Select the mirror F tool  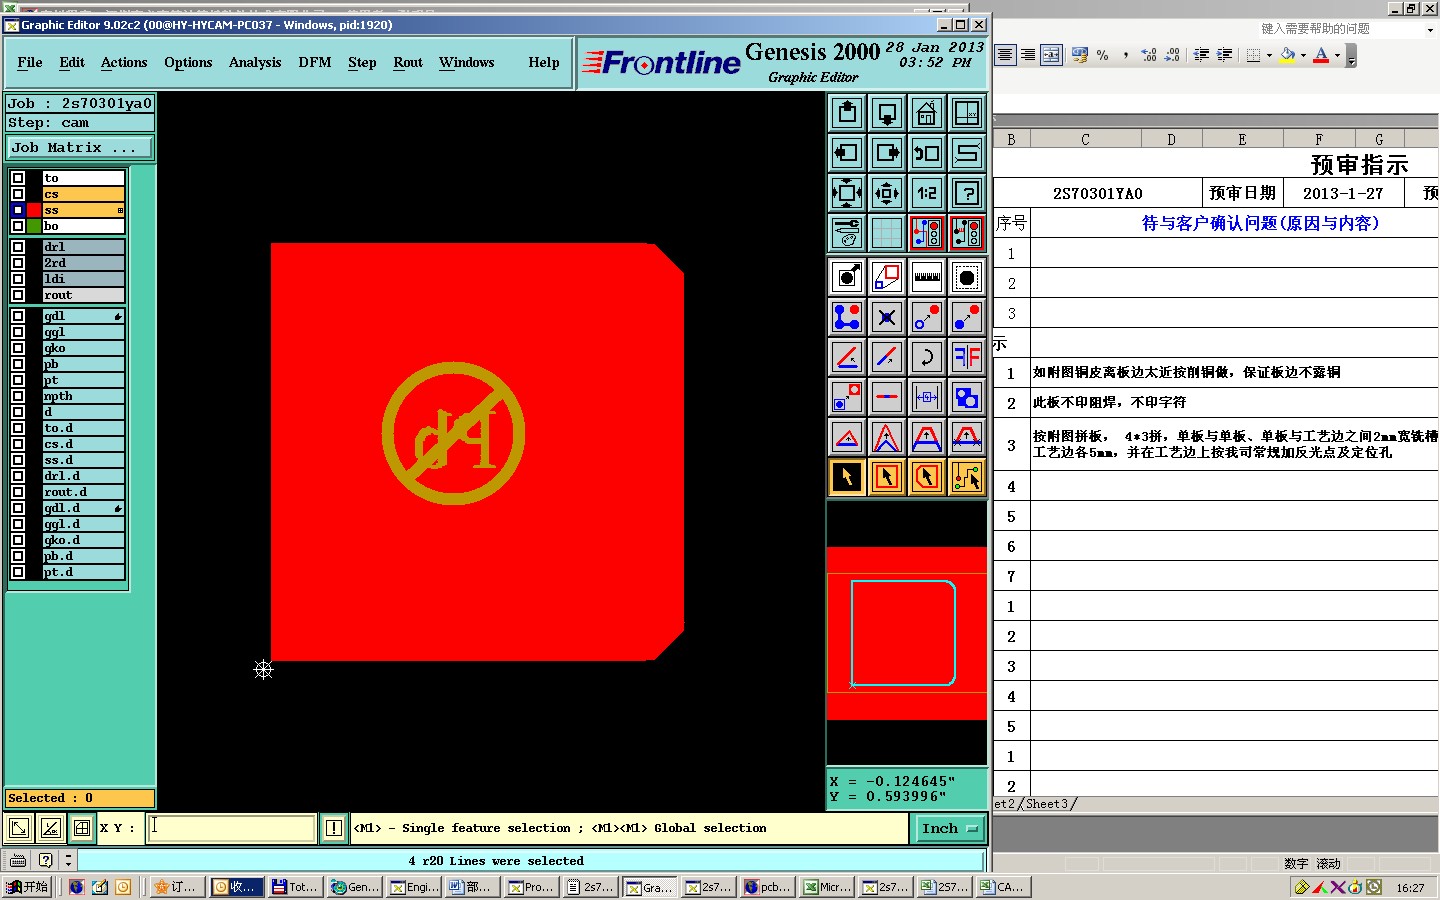point(967,357)
